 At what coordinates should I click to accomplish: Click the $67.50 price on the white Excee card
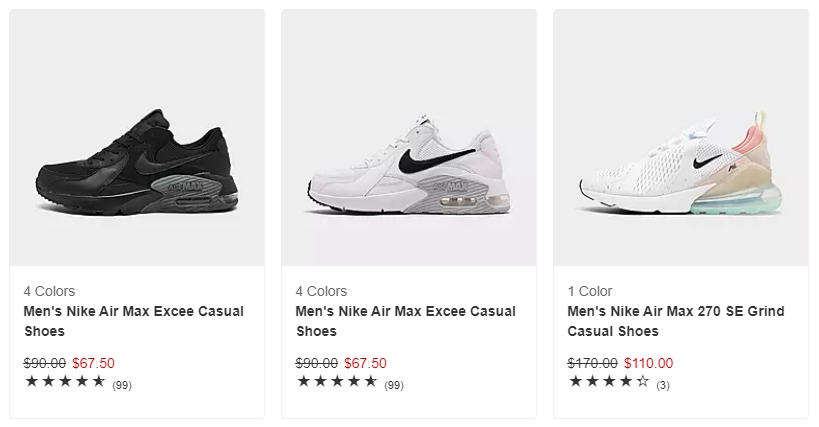pyautogui.click(x=365, y=363)
